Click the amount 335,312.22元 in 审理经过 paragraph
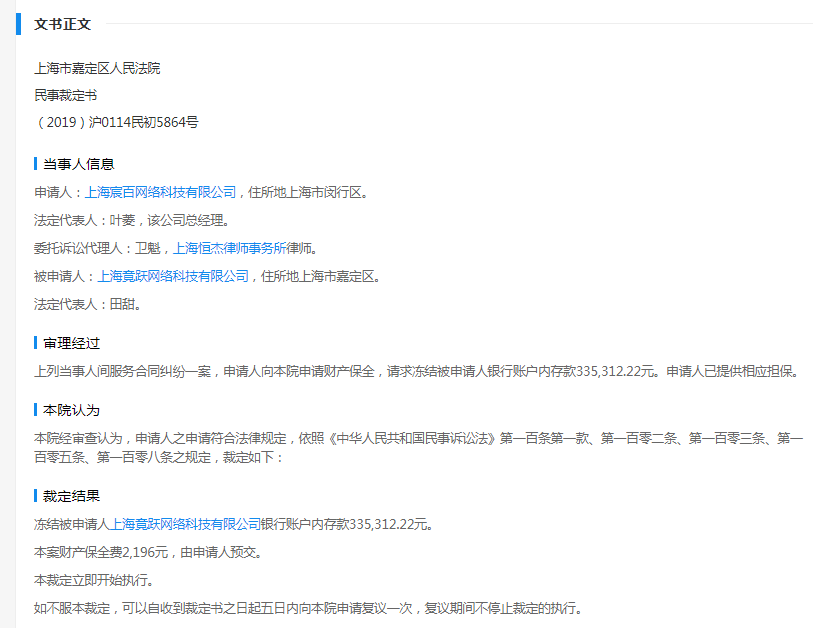This screenshot has width=826, height=628. tap(615, 371)
